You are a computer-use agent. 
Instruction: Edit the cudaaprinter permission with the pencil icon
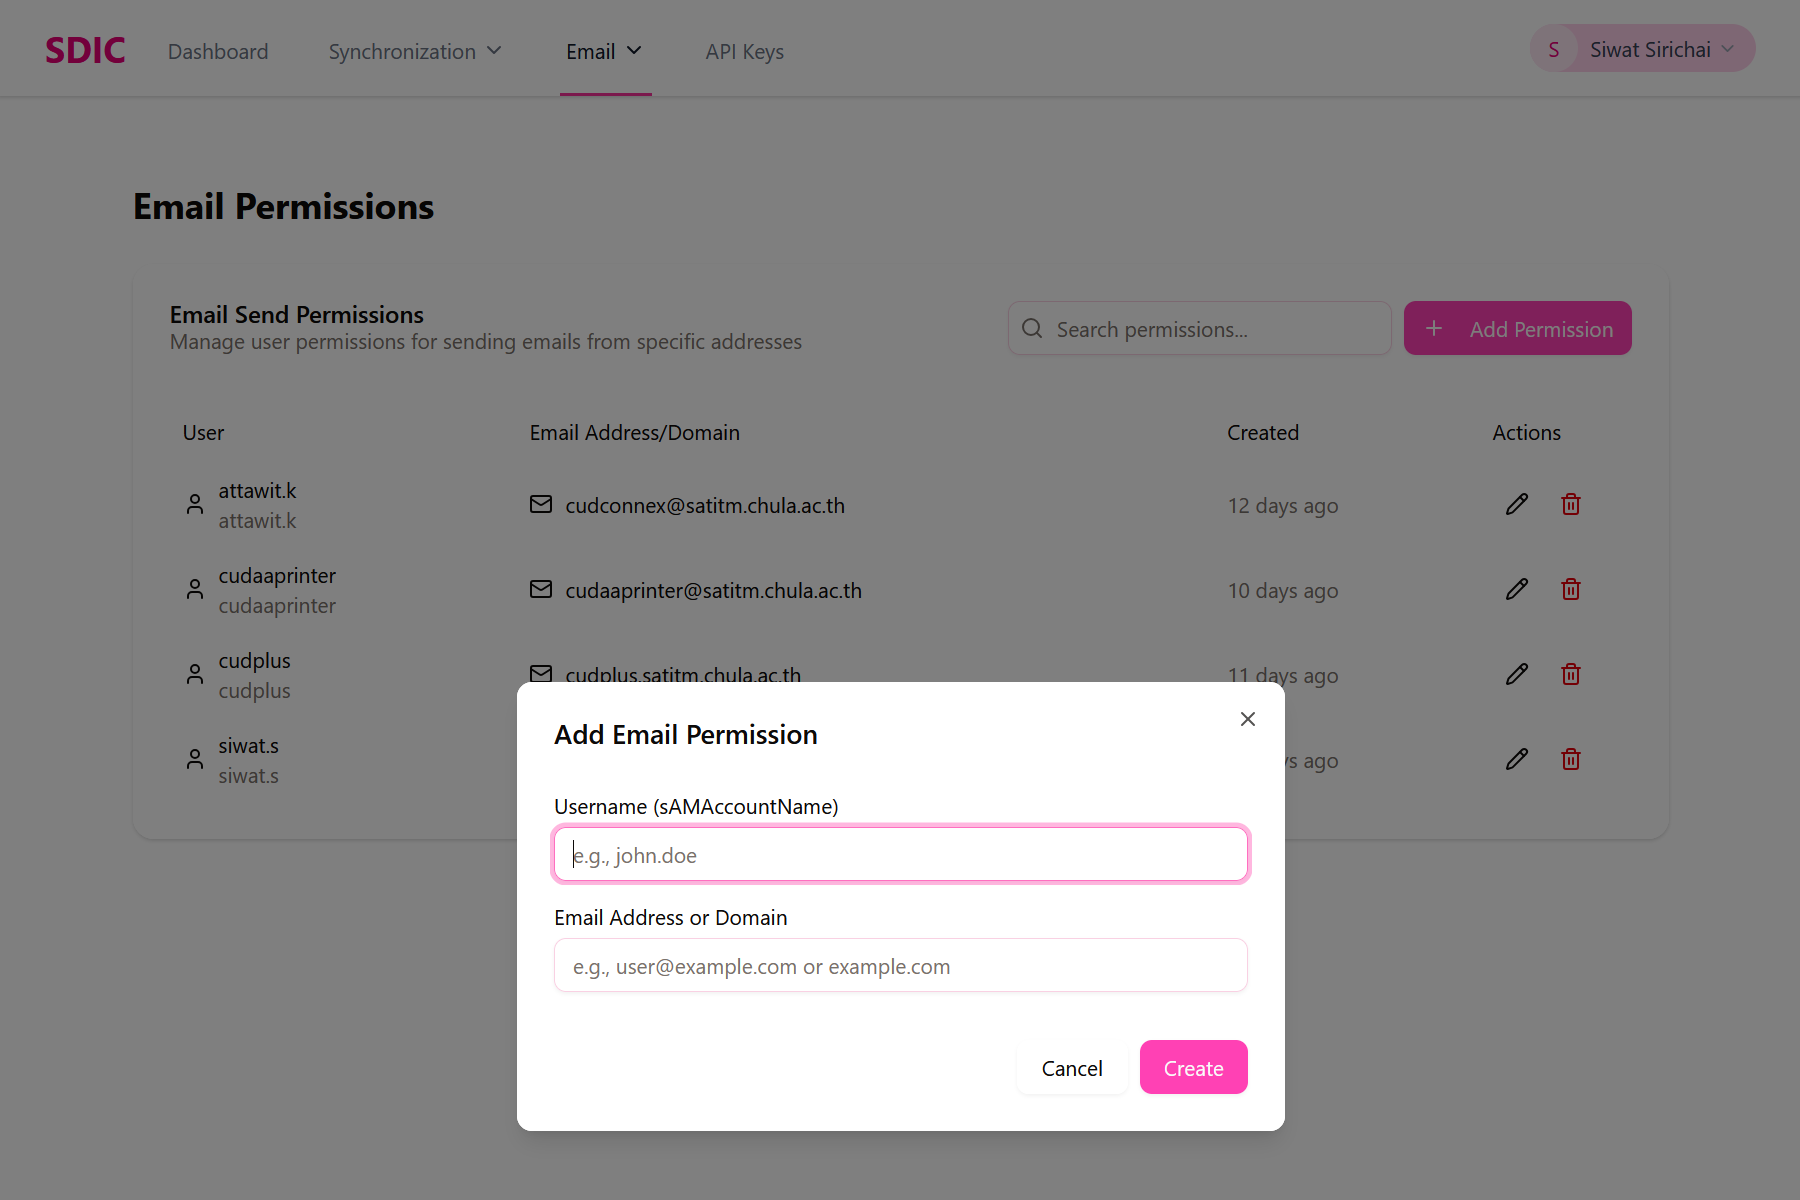coord(1517,589)
